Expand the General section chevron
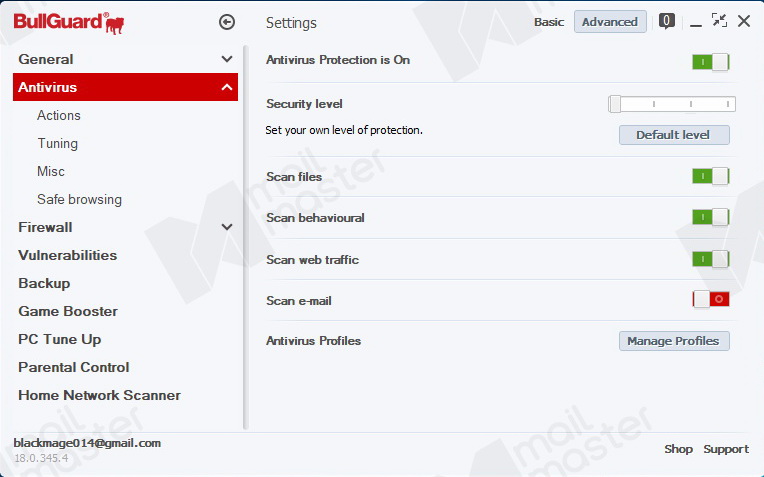The image size is (764, 477). tap(227, 59)
